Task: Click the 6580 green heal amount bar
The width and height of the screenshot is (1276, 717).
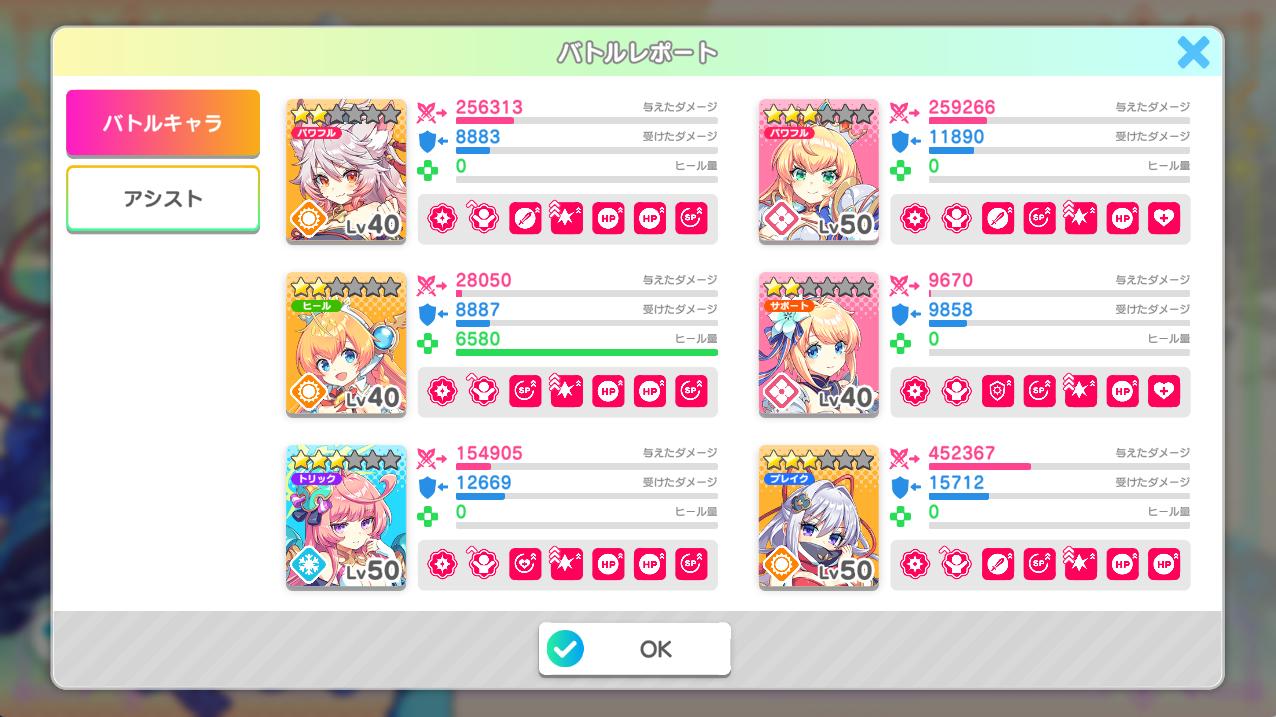Action: tap(587, 352)
